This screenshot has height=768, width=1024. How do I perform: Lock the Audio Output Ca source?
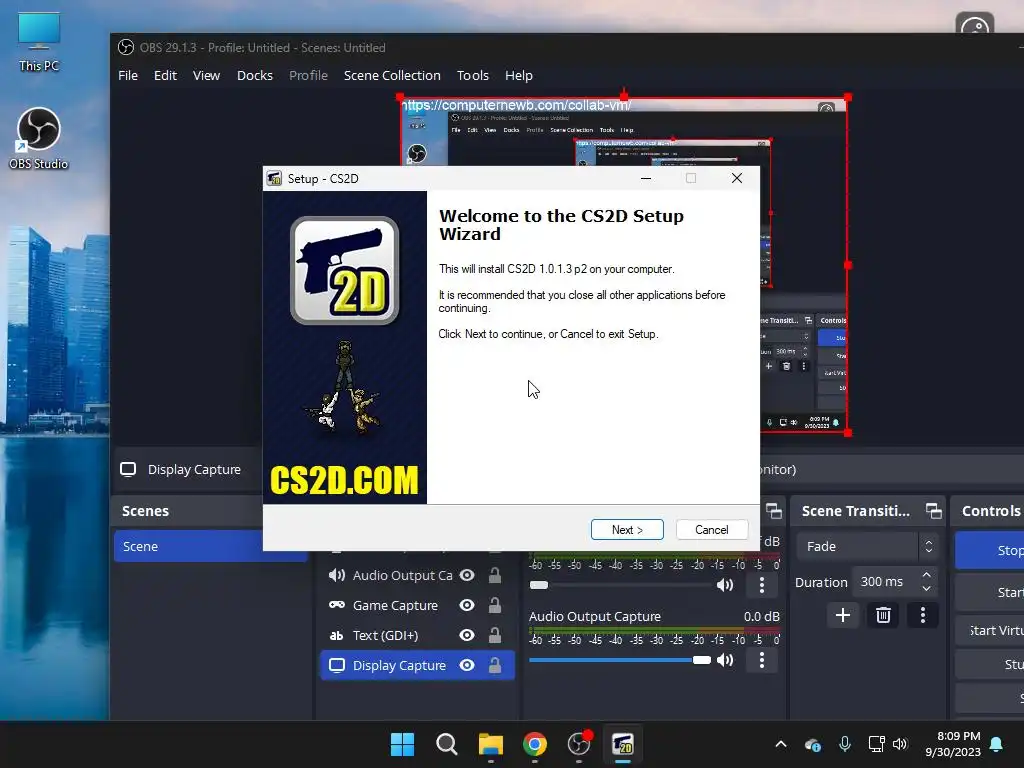(x=495, y=575)
